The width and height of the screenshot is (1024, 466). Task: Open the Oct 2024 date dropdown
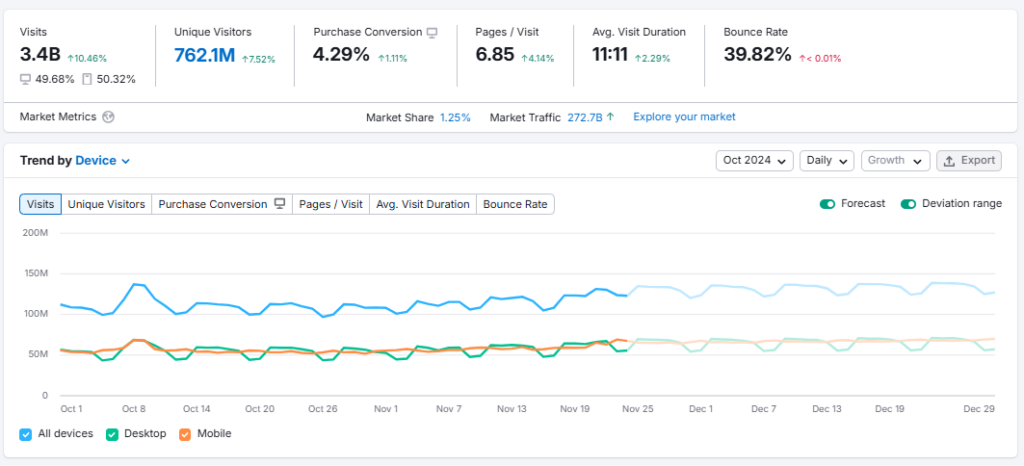point(754,160)
